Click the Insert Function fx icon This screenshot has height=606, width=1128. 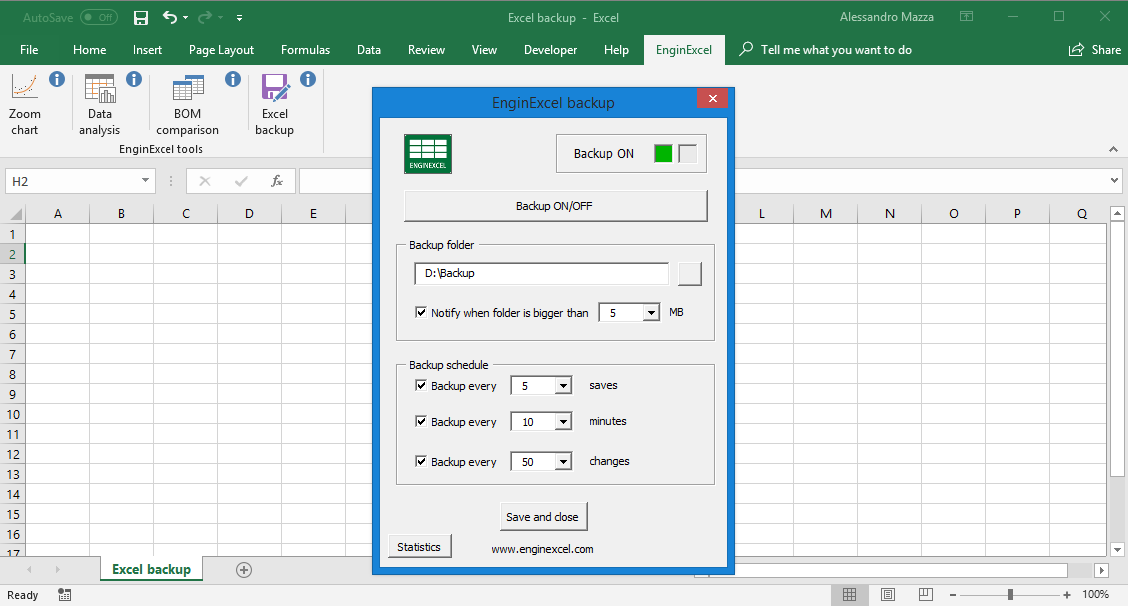point(276,181)
